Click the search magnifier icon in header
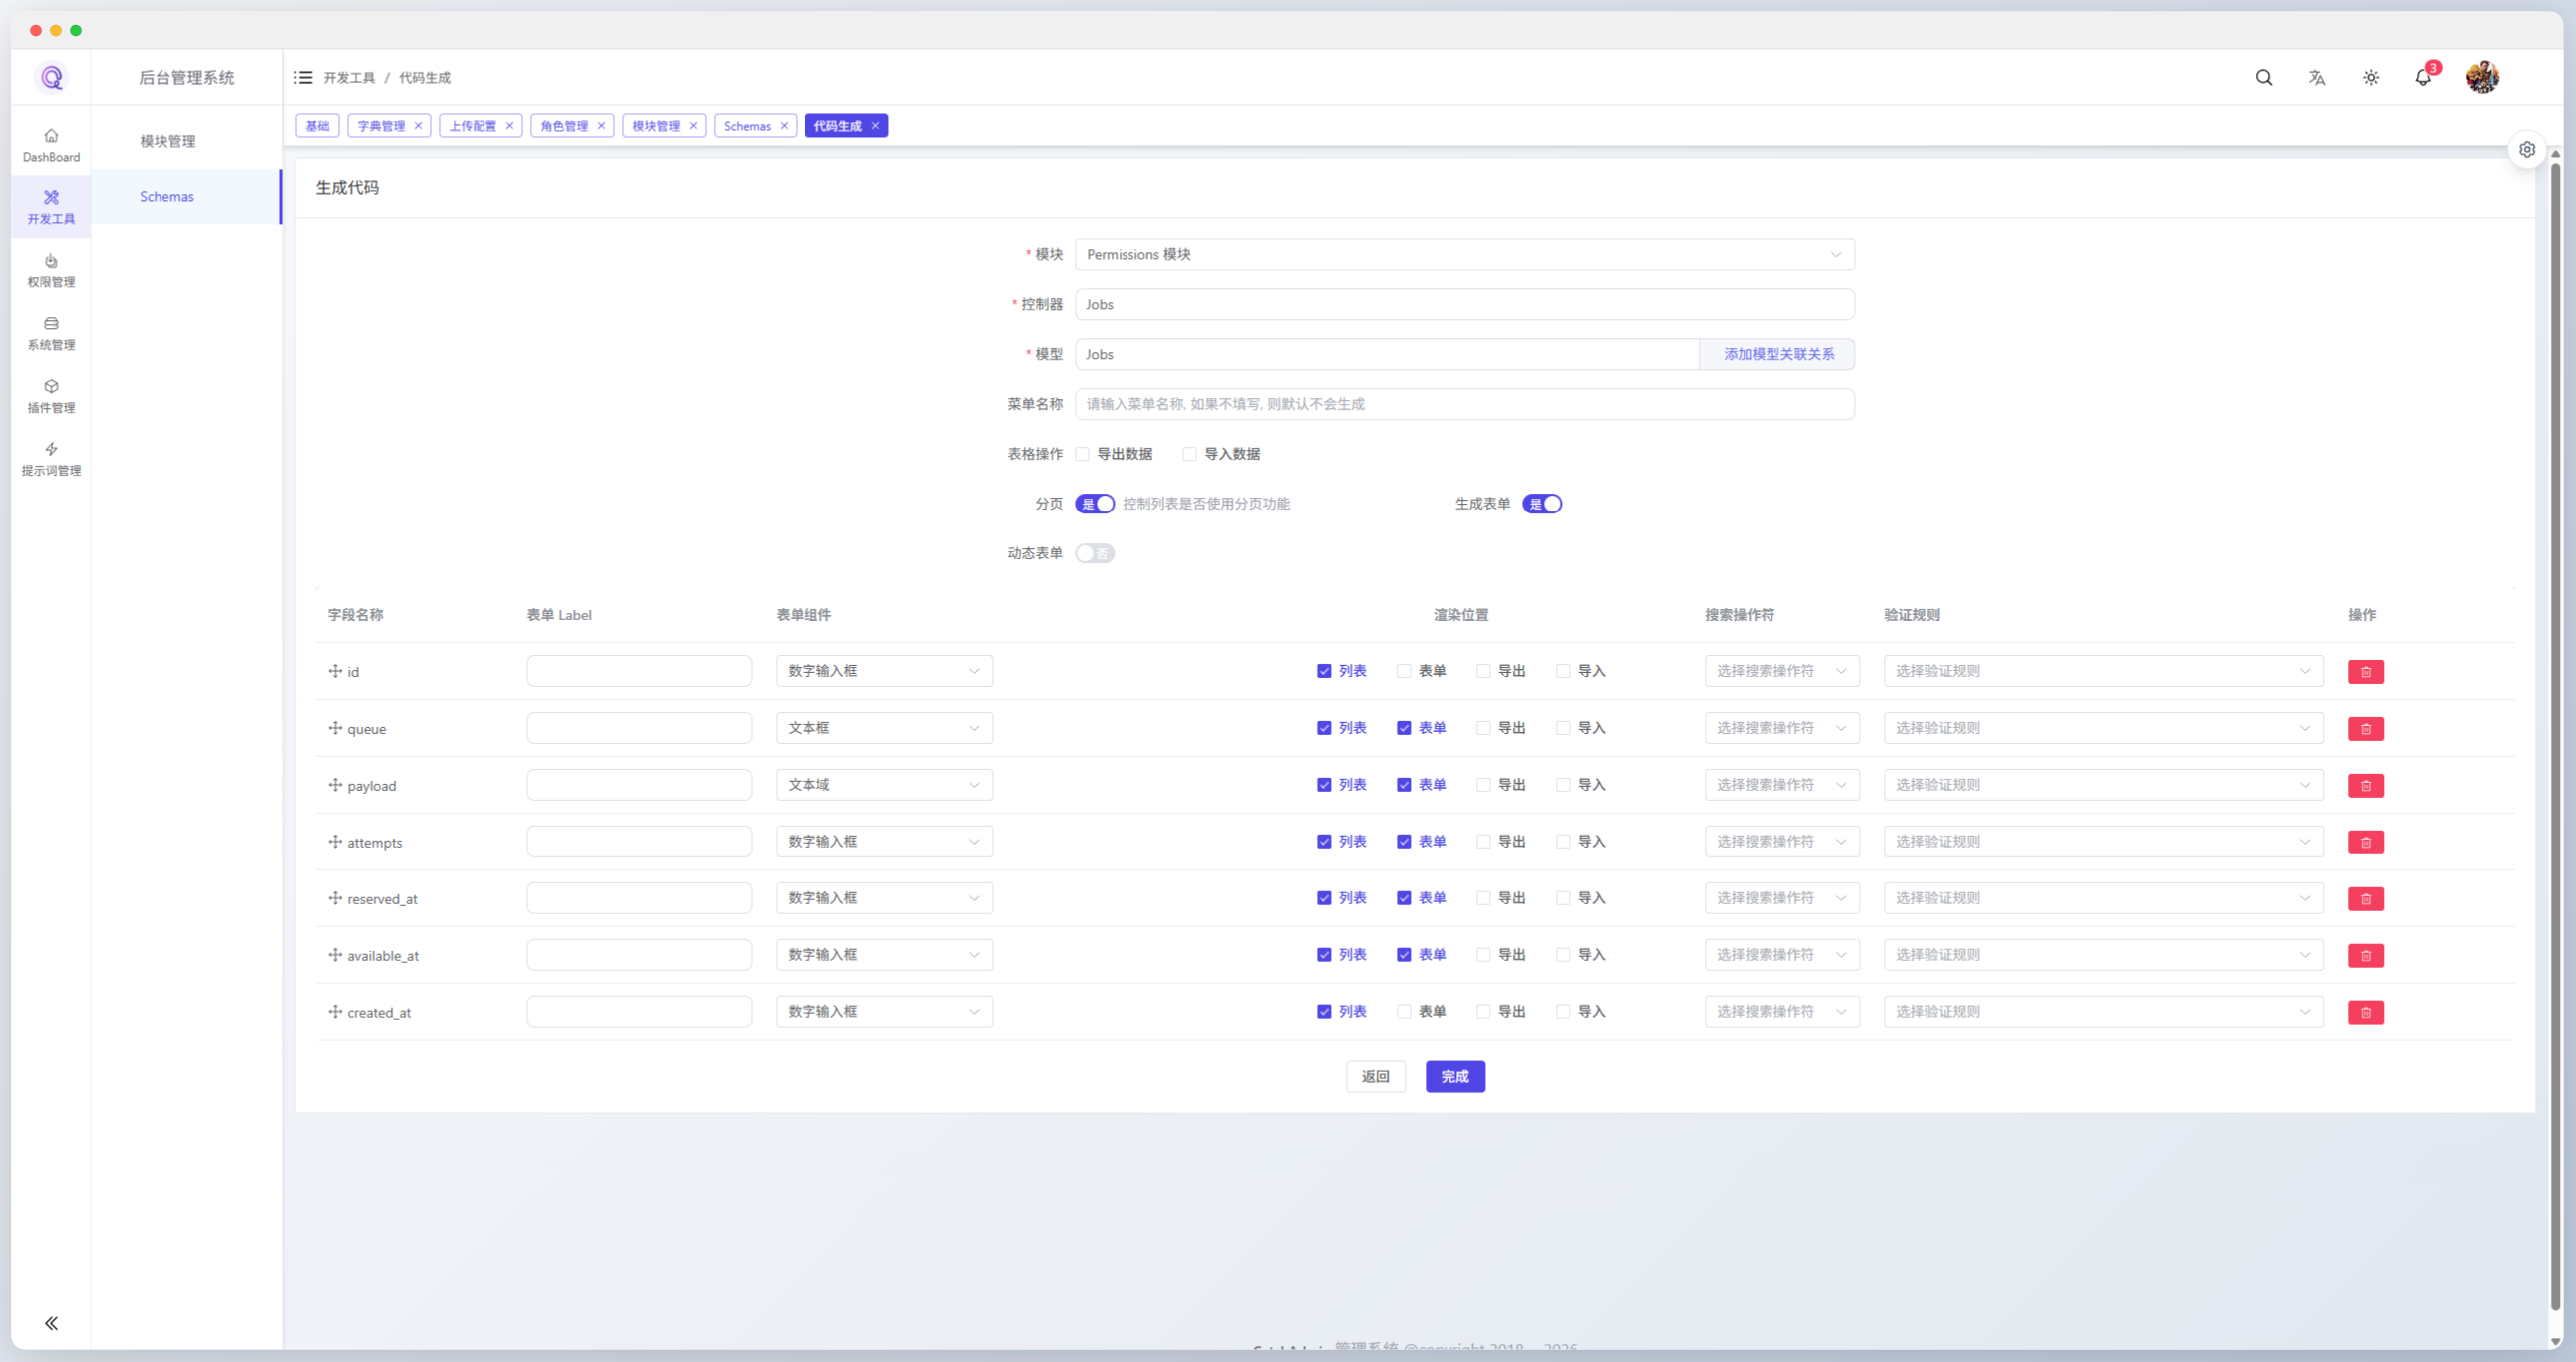The width and height of the screenshot is (2576, 1362). (x=2263, y=77)
